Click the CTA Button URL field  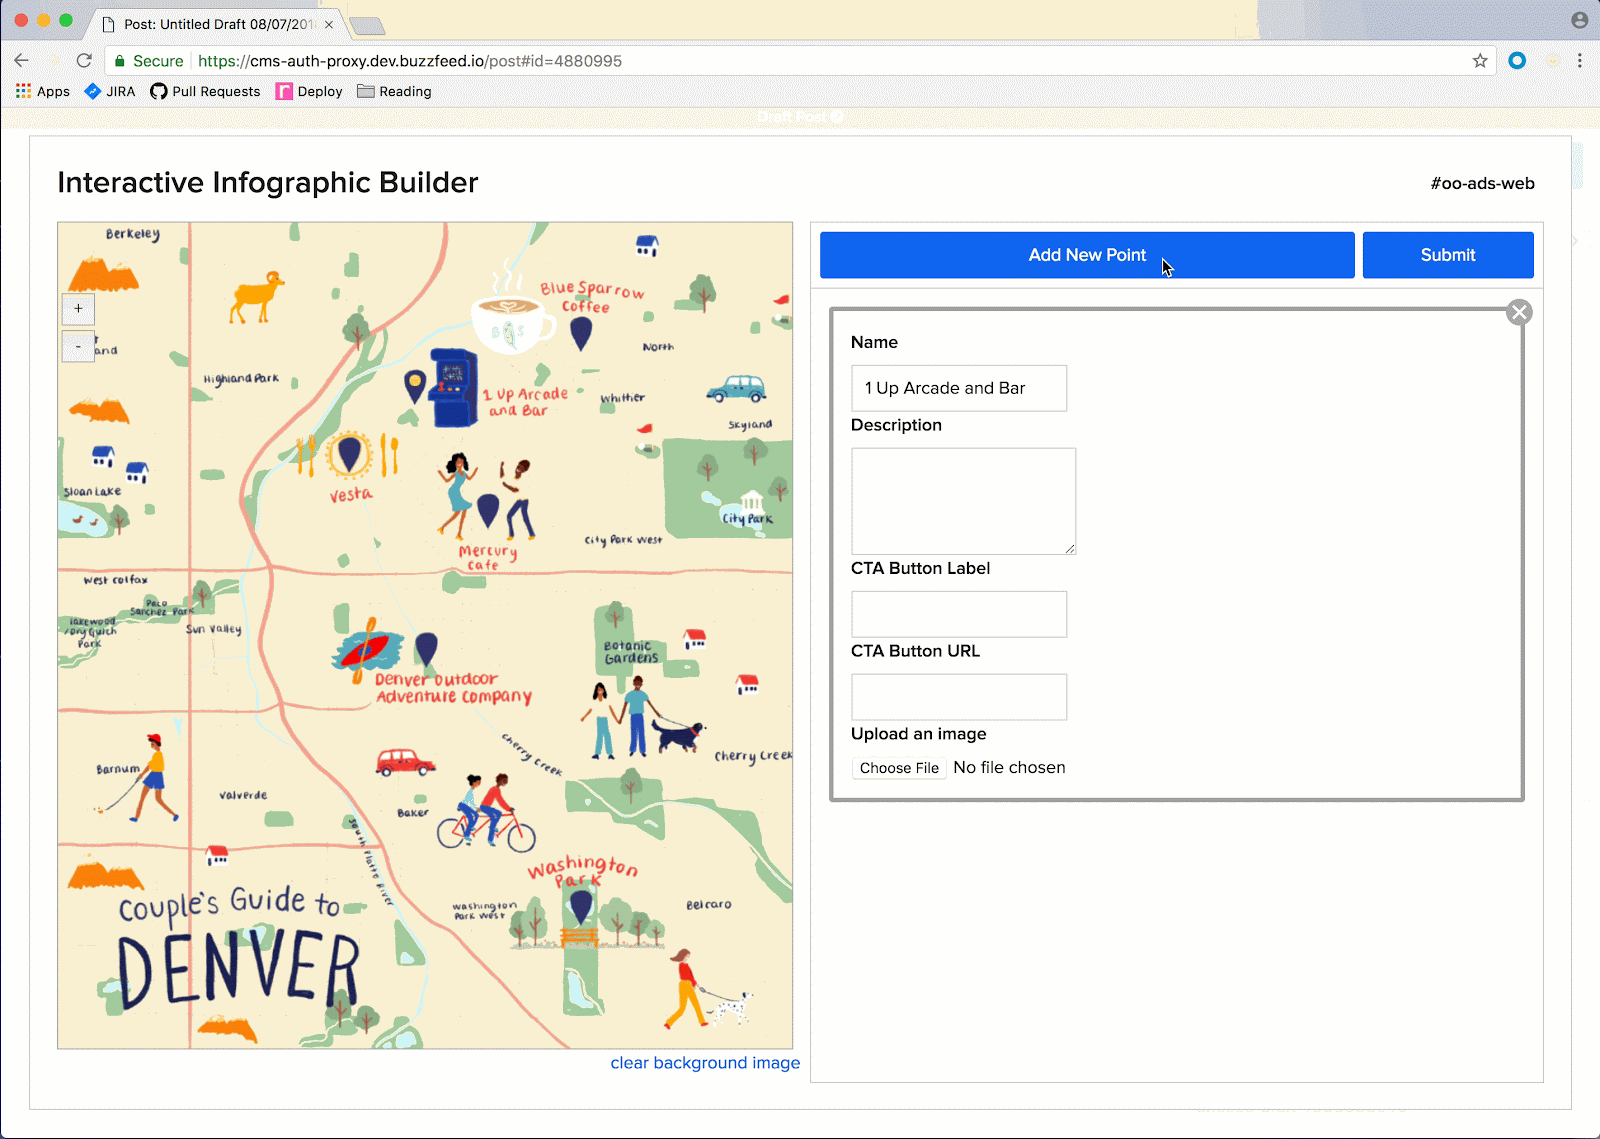(959, 697)
